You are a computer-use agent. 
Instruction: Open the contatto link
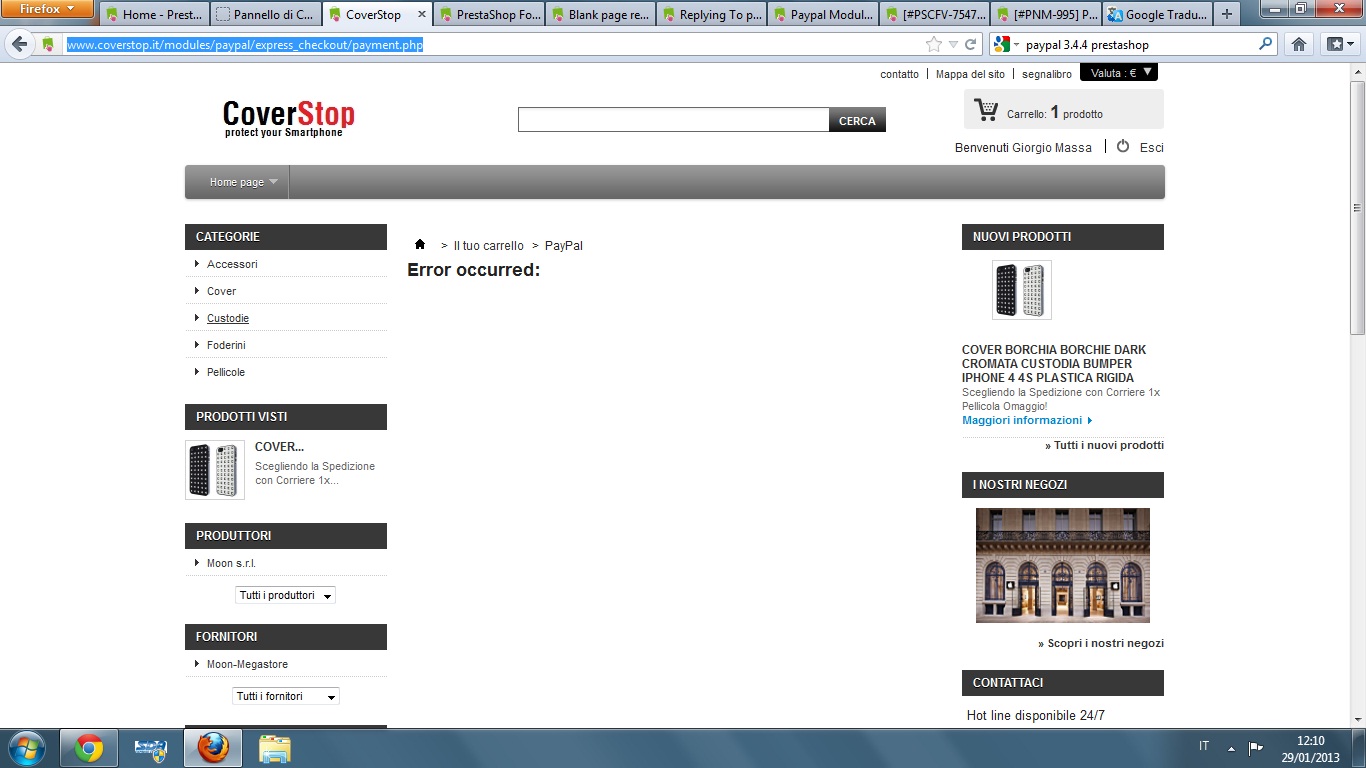(899, 74)
